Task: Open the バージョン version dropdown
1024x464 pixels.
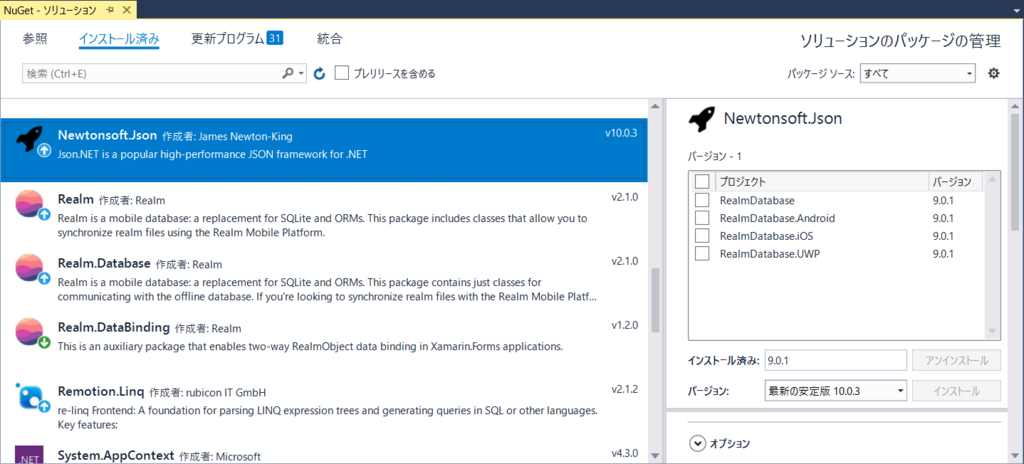Action: (x=835, y=391)
